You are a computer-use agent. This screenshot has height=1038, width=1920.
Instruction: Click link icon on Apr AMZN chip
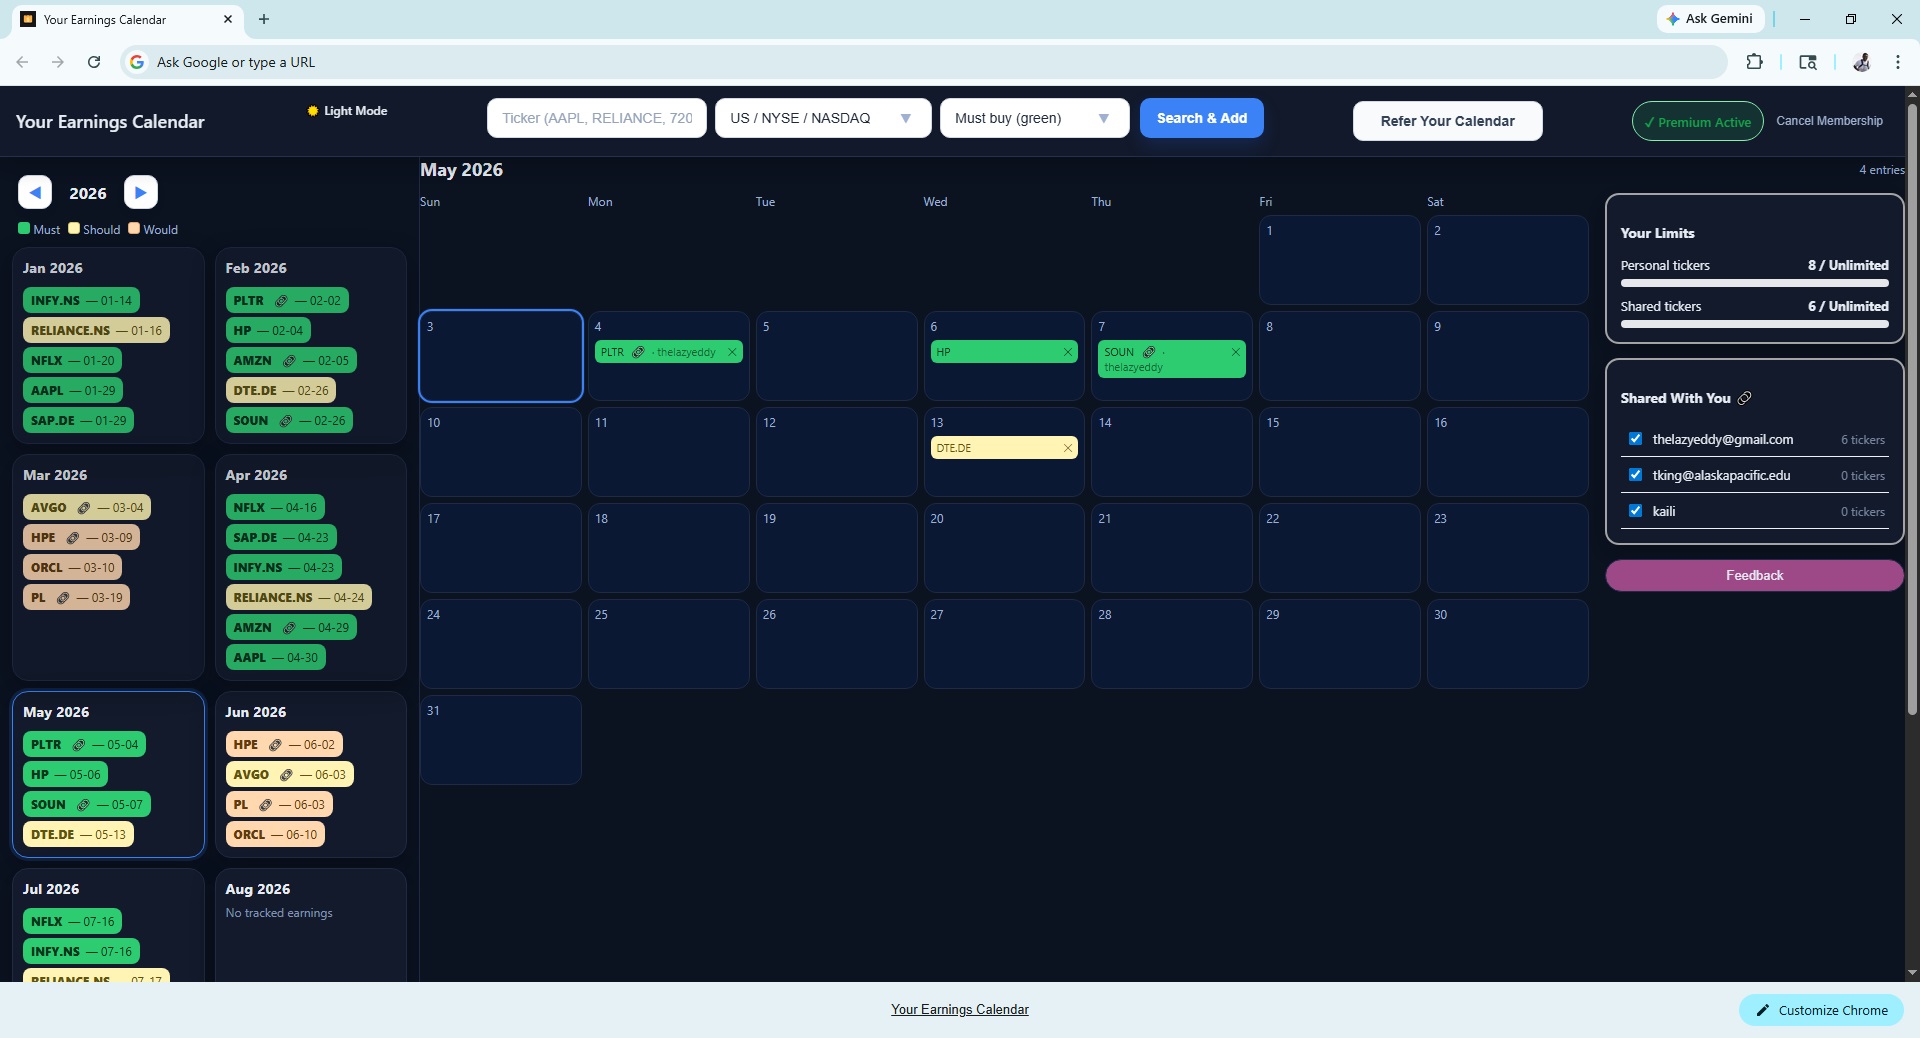pos(290,627)
